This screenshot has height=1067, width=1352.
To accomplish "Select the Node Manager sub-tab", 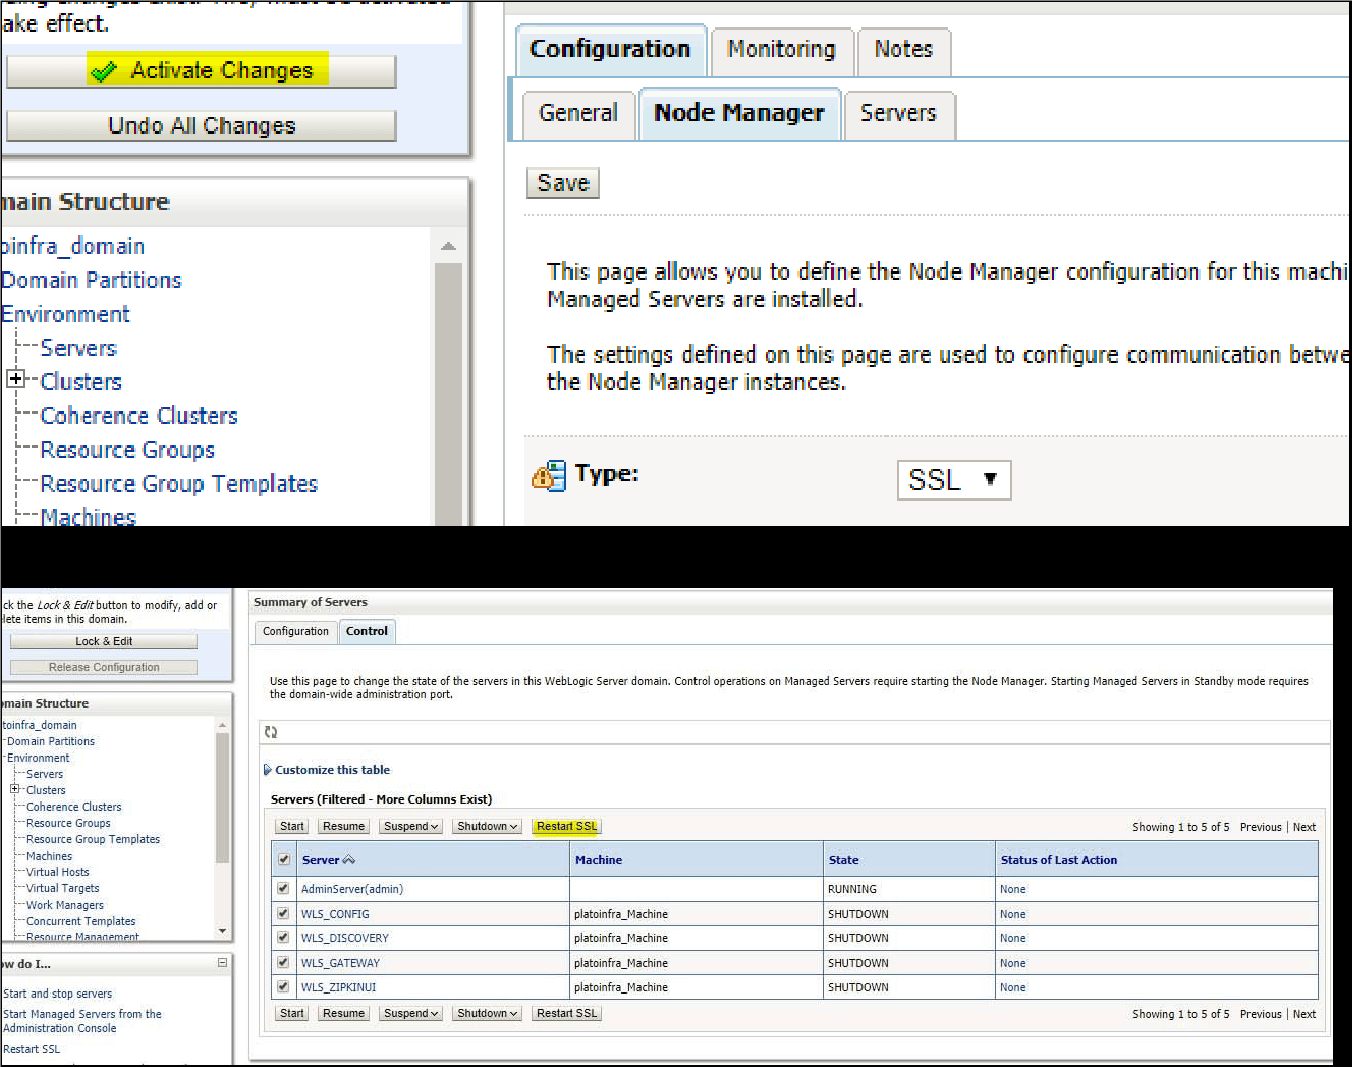I will (739, 114).
